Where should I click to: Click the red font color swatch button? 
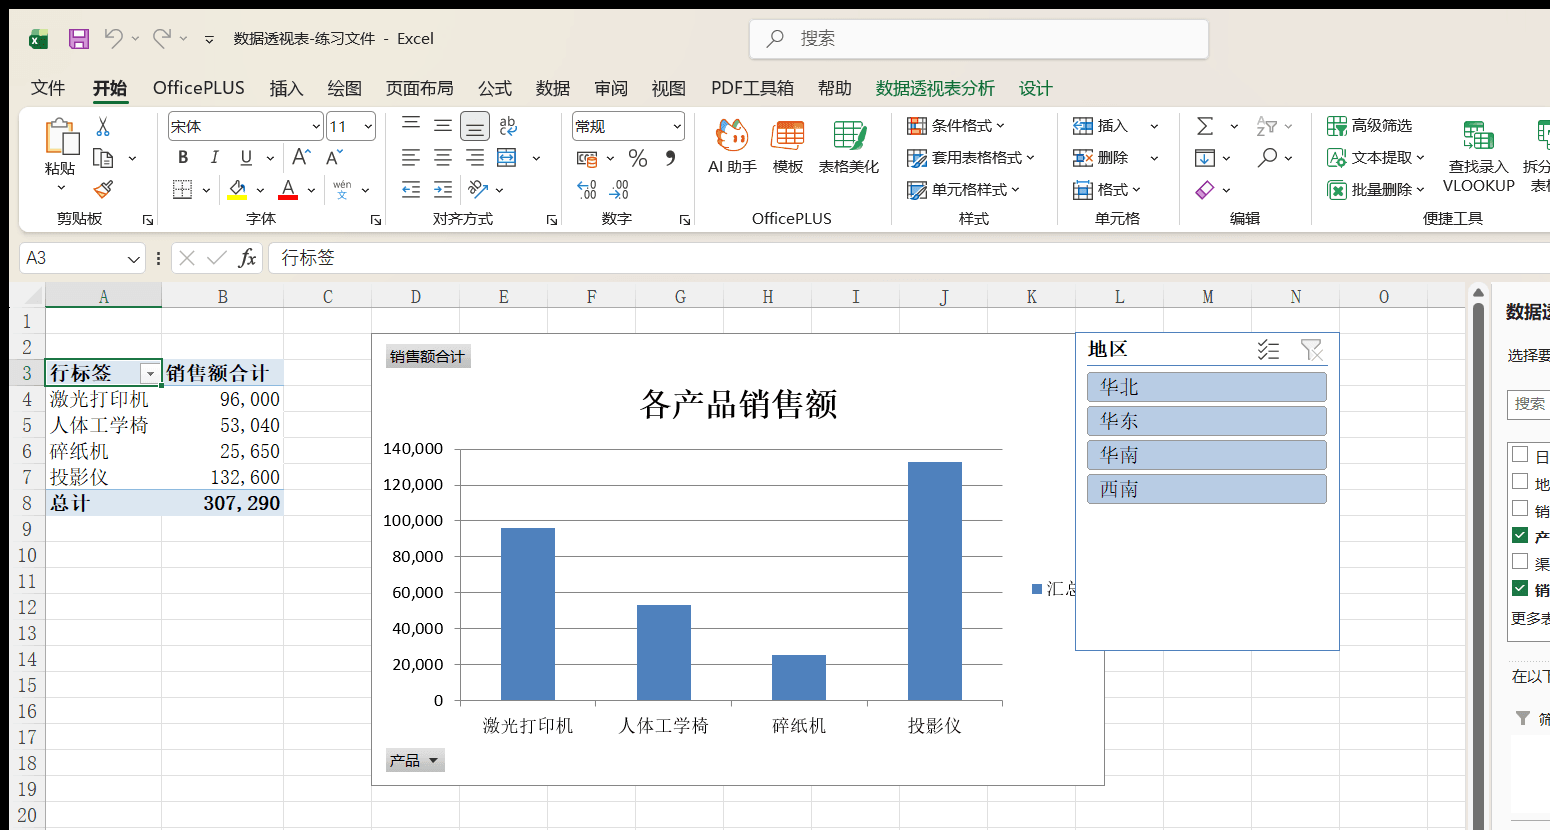pyautogui.click(x=288, y=189)
